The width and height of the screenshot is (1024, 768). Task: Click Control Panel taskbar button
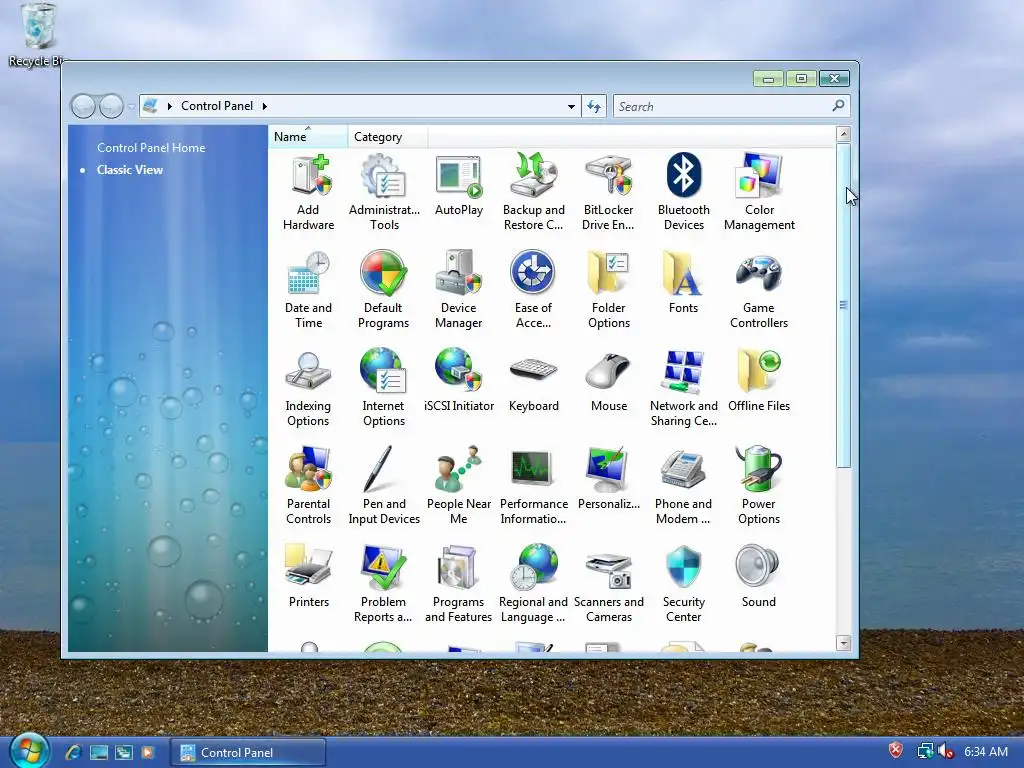249,752
